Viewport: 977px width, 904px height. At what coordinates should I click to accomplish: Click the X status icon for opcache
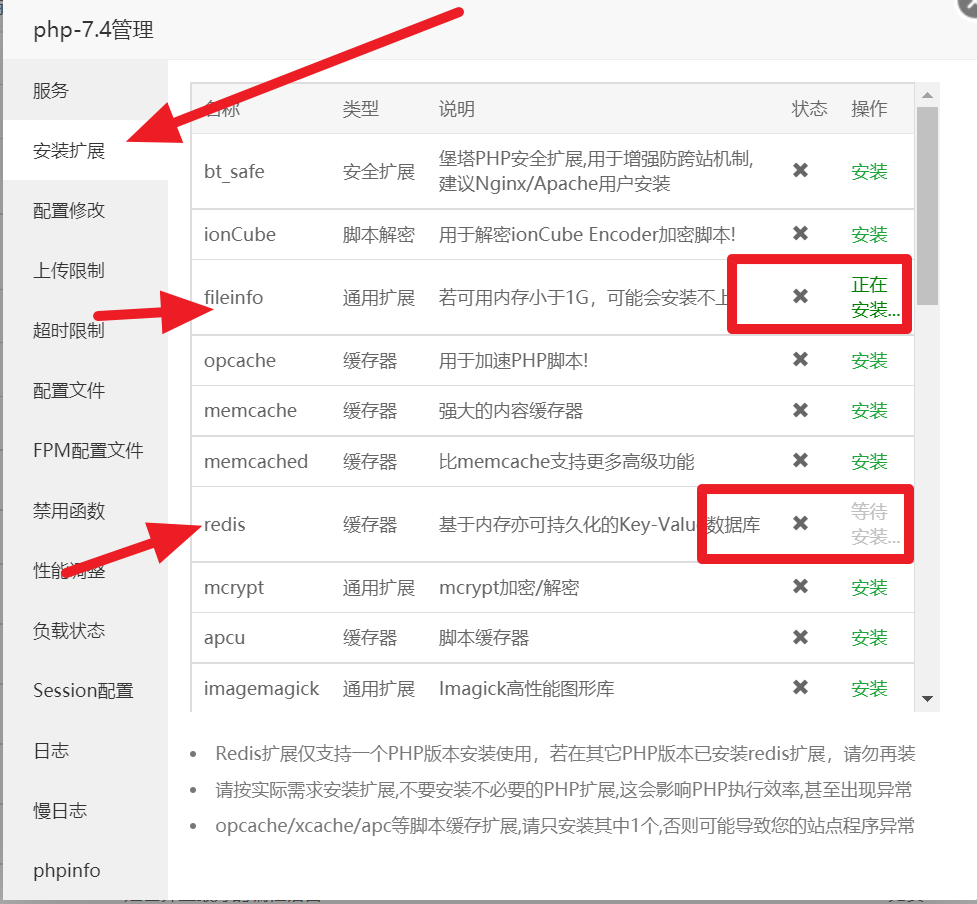(x=800, y=360)
